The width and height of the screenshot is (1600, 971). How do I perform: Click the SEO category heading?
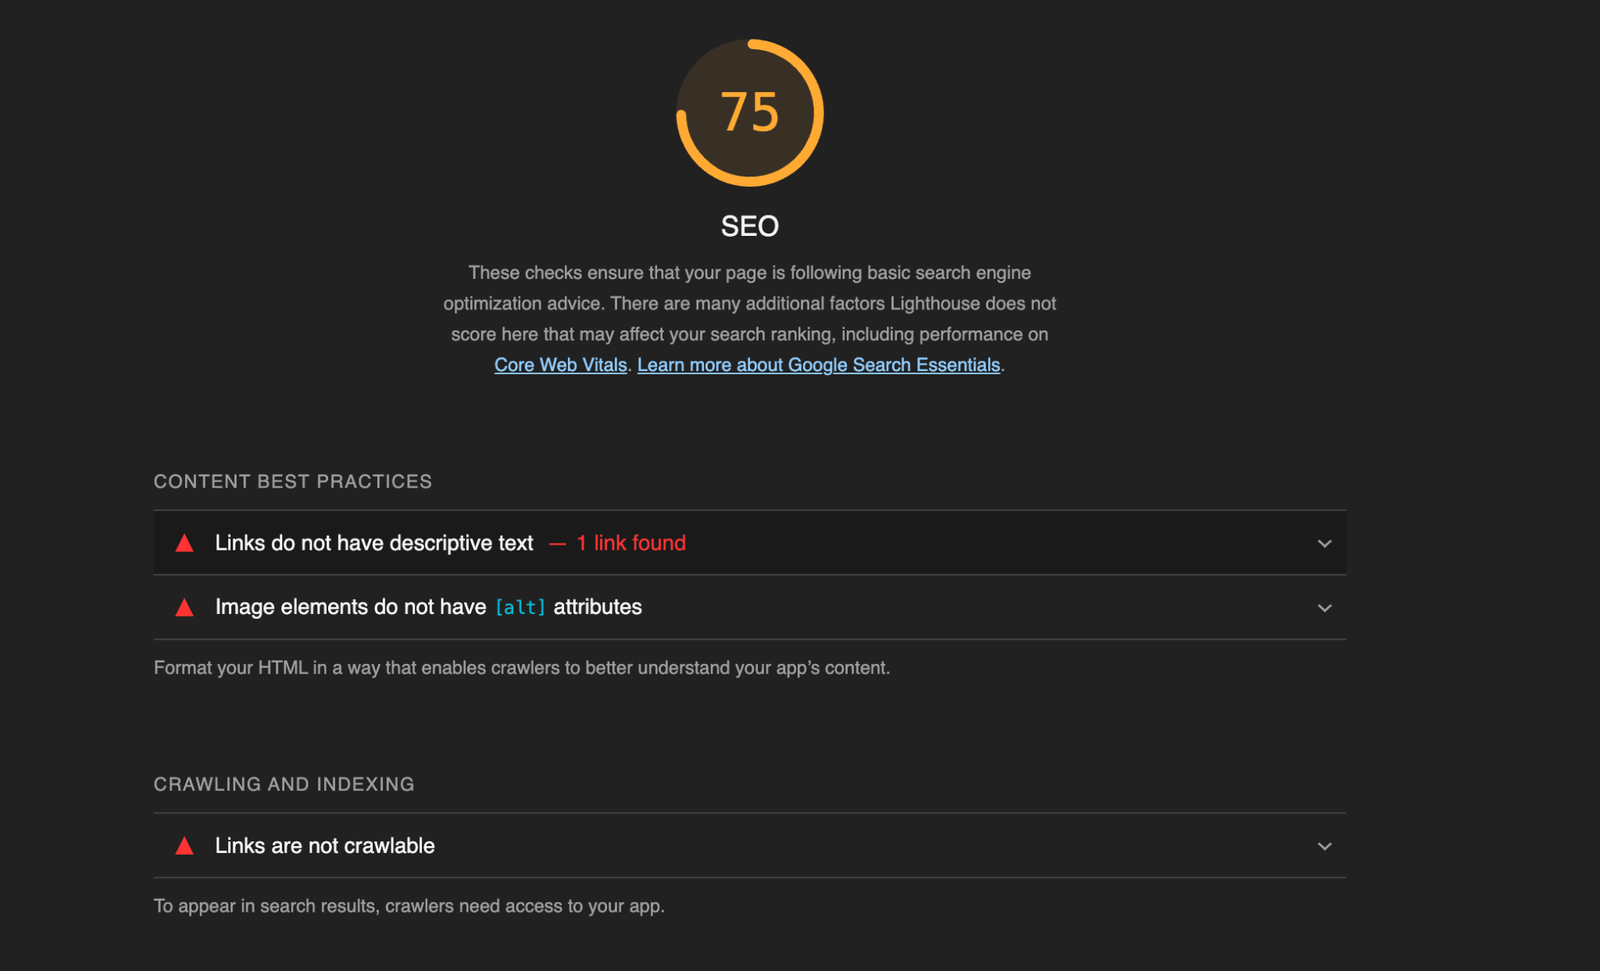point(750,226)
